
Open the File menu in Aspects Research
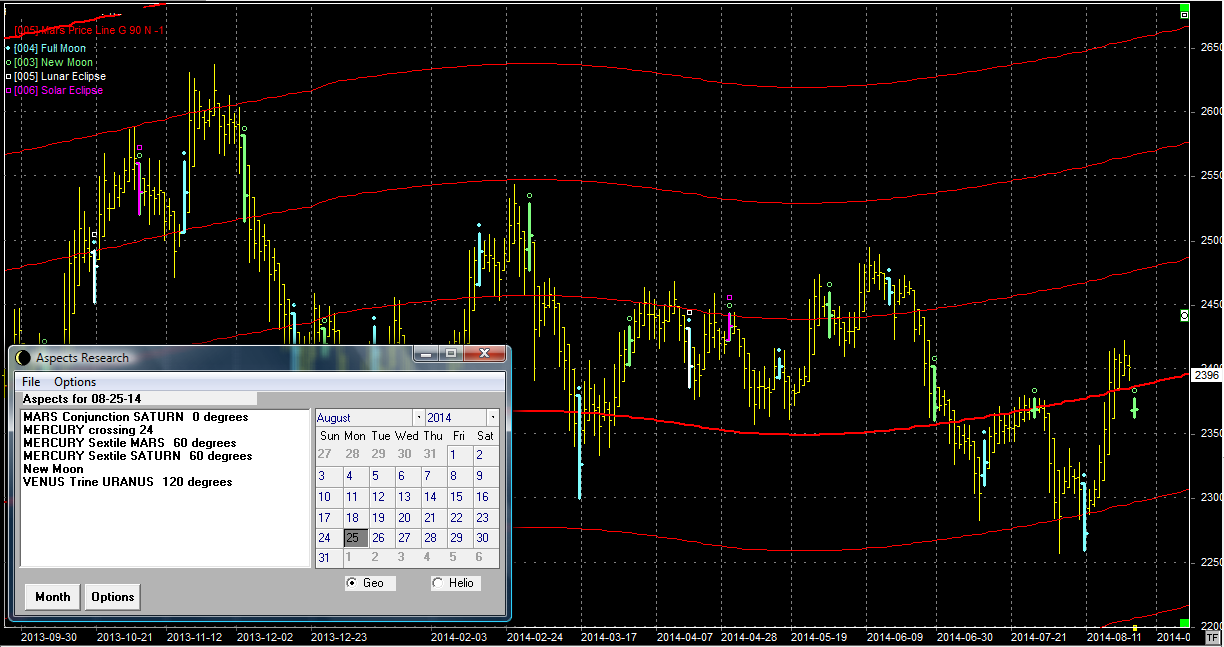pyautogui.click(x=31, y=382)
